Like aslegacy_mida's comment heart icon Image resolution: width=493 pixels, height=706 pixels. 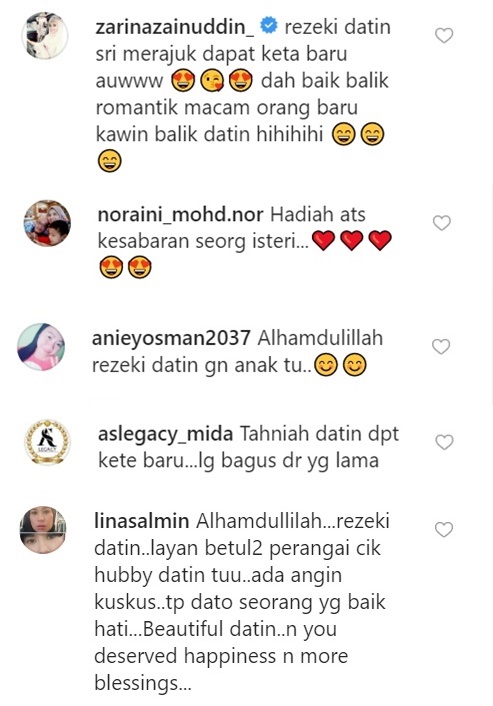coord(444,442)
